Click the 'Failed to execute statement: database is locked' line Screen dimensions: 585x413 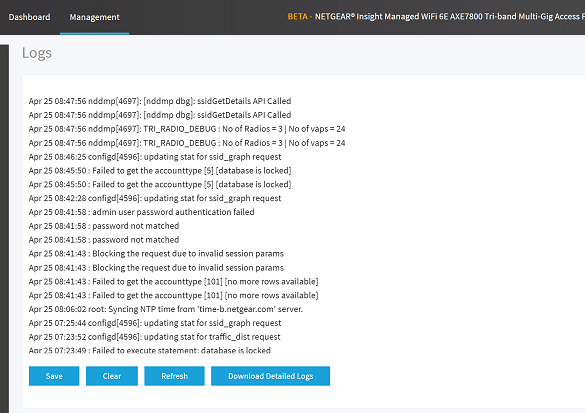tap(150, 350)
